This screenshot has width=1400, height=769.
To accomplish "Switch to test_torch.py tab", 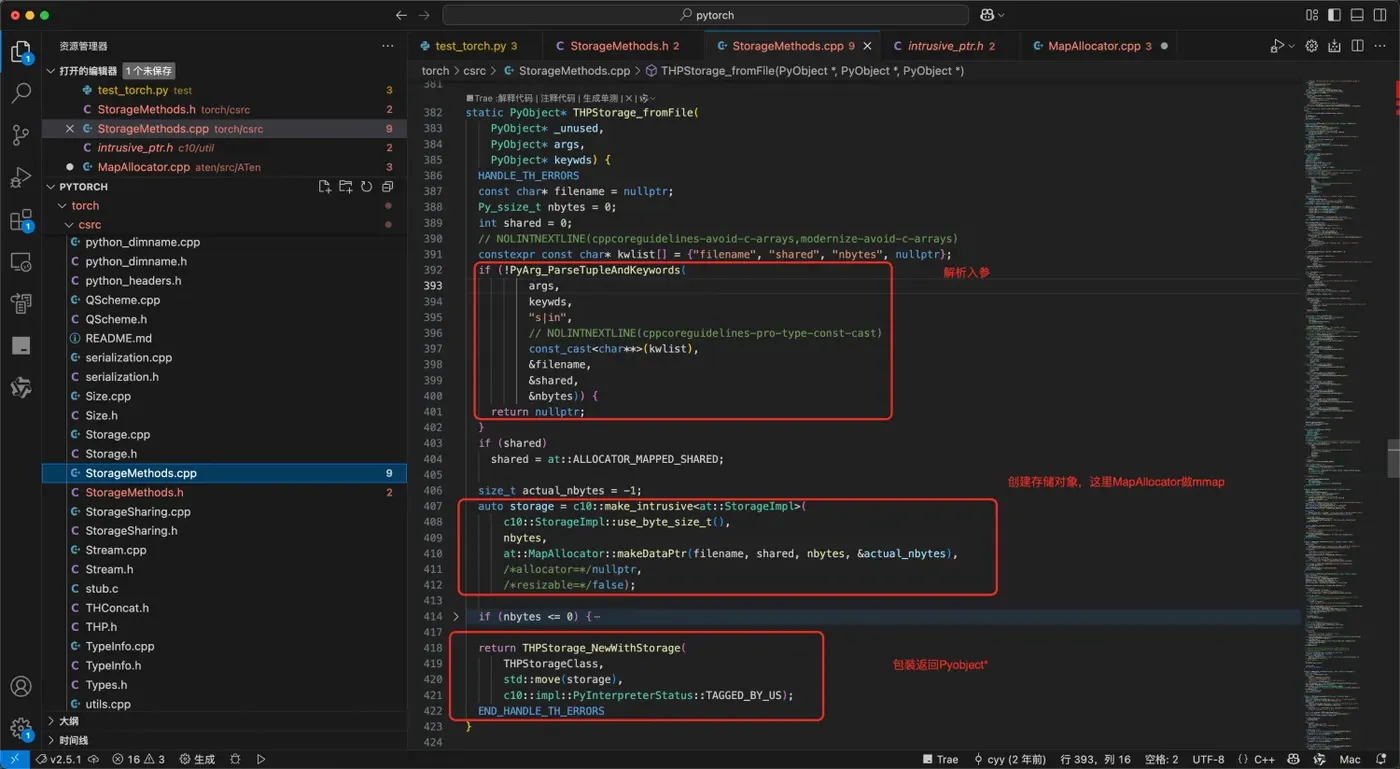I will pyautogui.click(x=475, y=46).
